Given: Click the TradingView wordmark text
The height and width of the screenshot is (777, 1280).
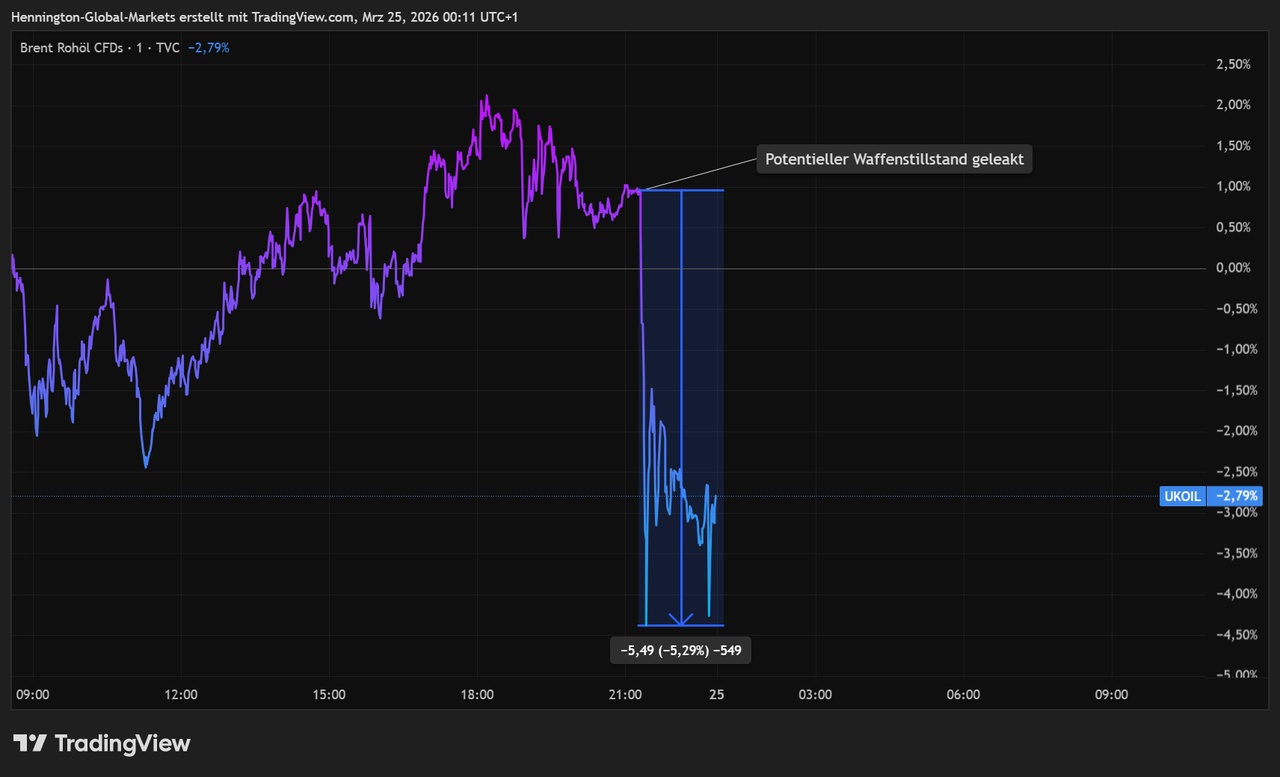Looking at the screenshot, I should pos(122,743).
